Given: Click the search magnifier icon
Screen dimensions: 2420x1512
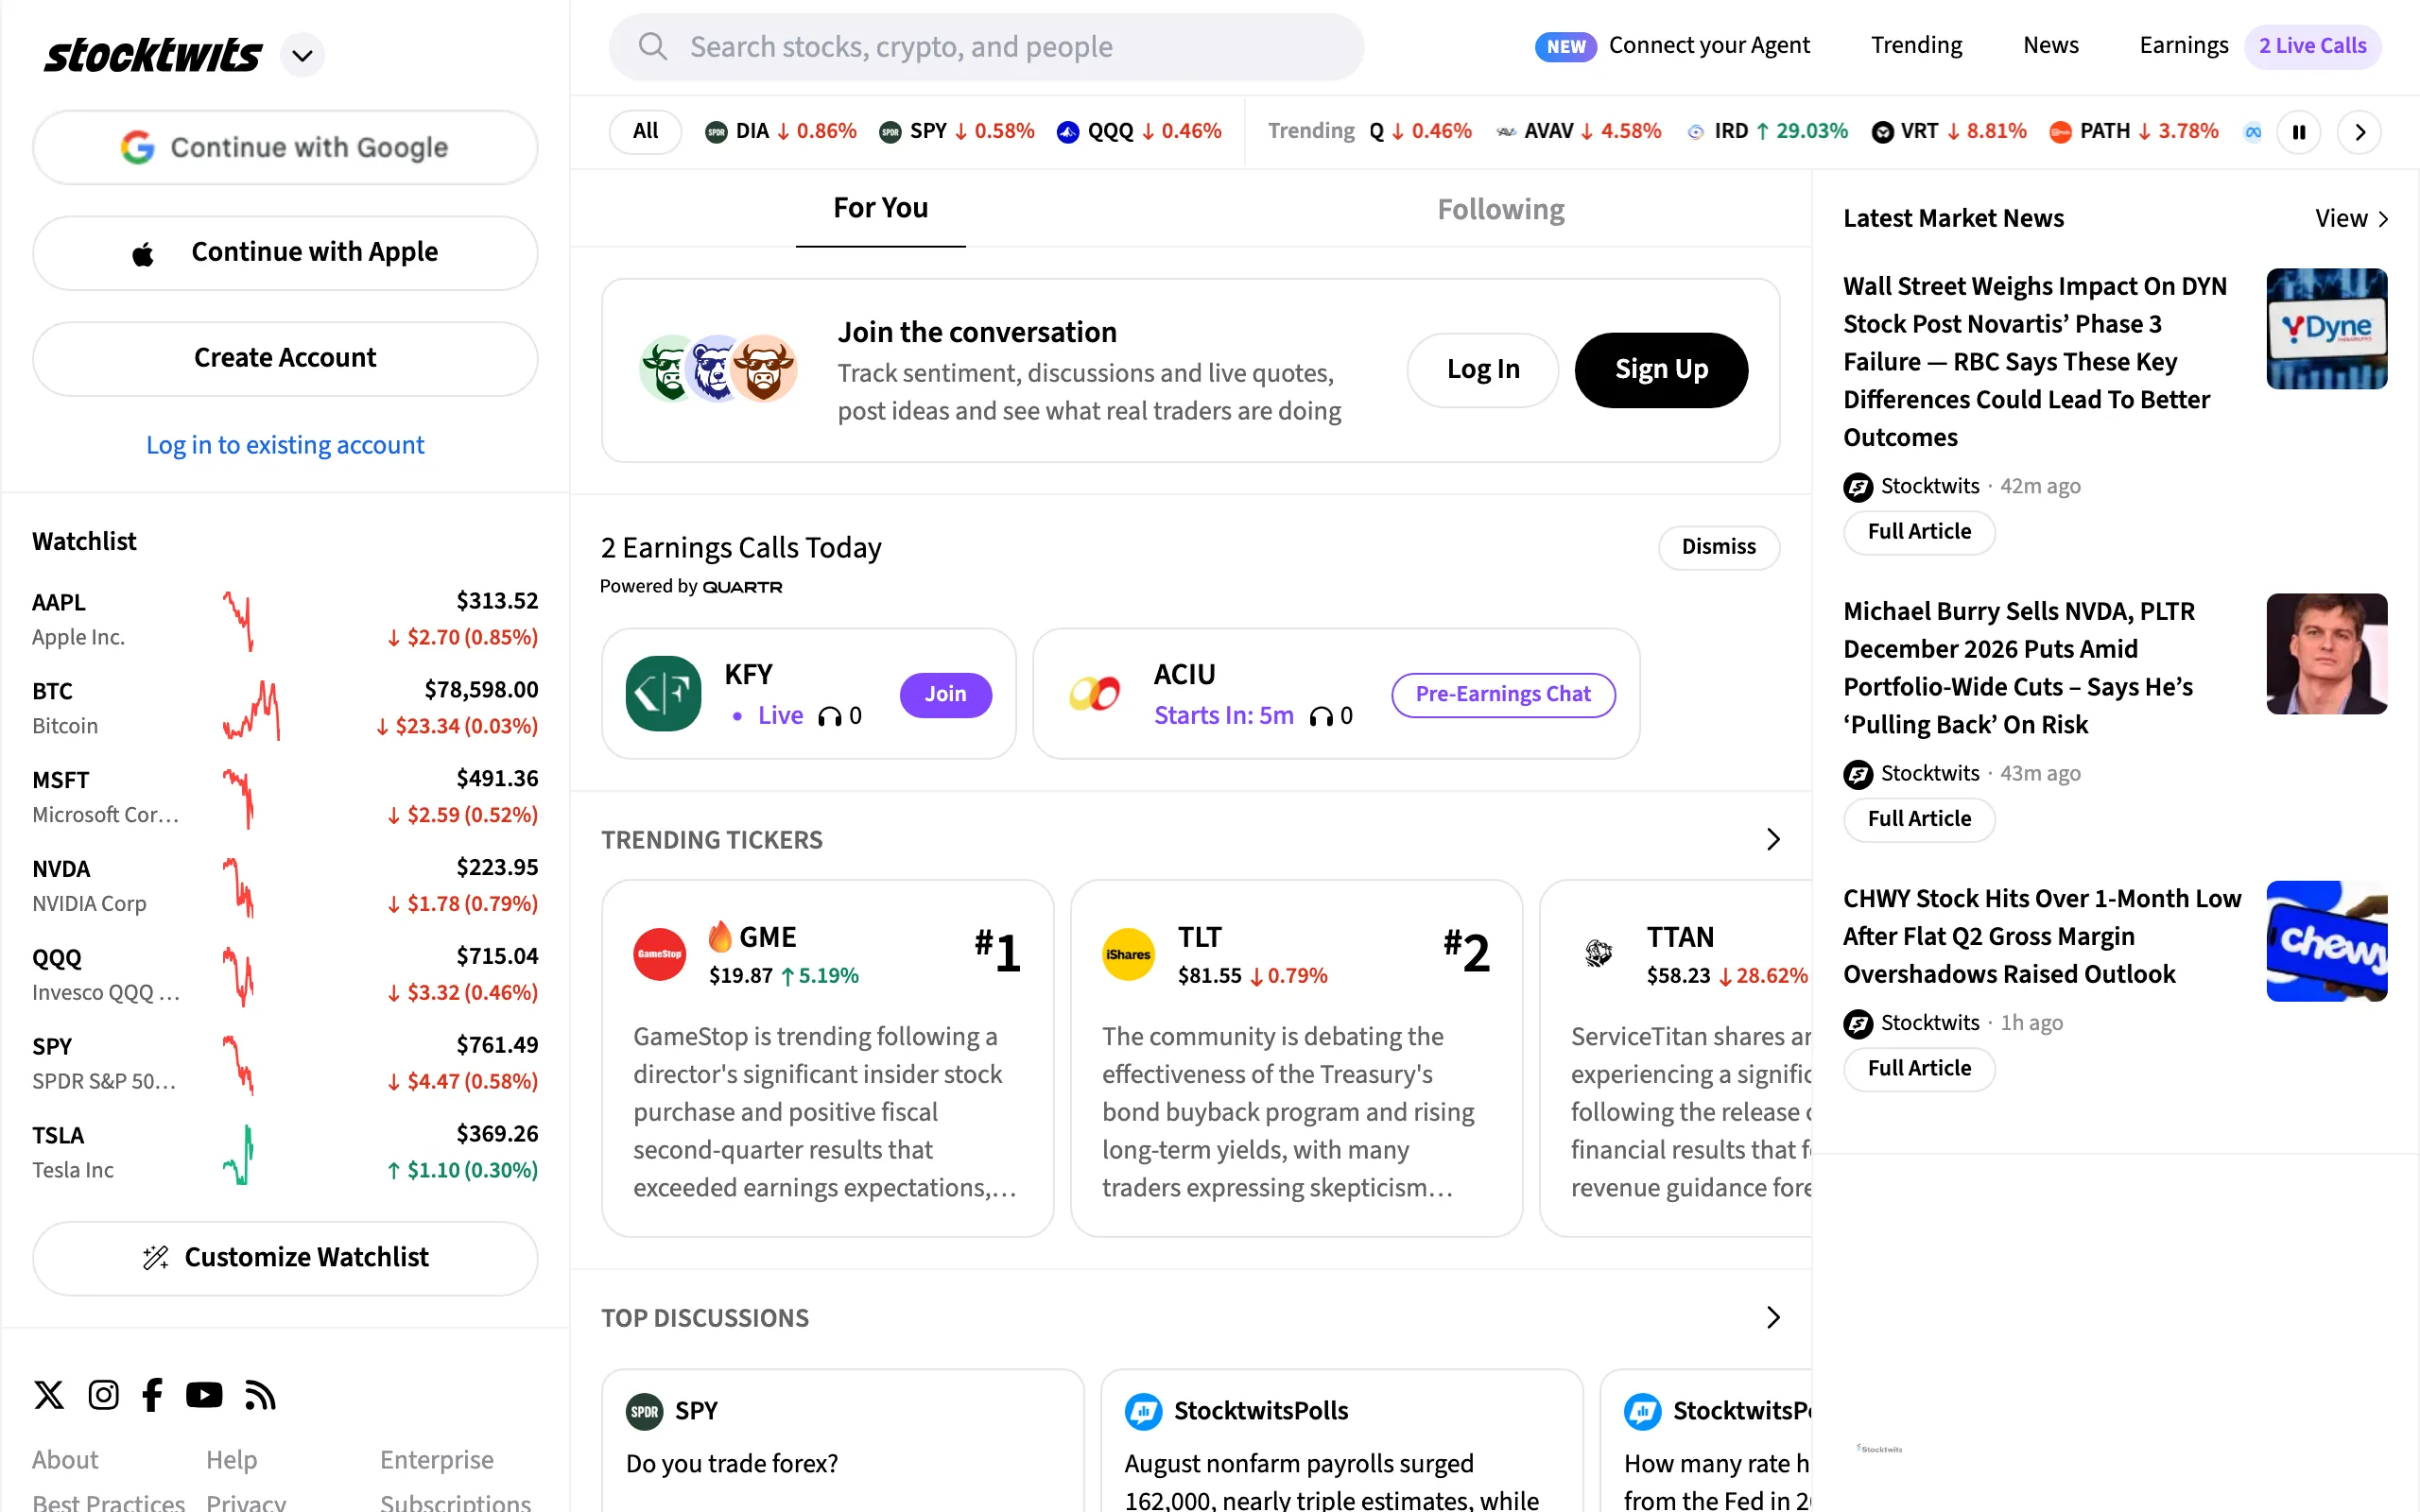Looking at the screenshot, I should coord(652,46).
